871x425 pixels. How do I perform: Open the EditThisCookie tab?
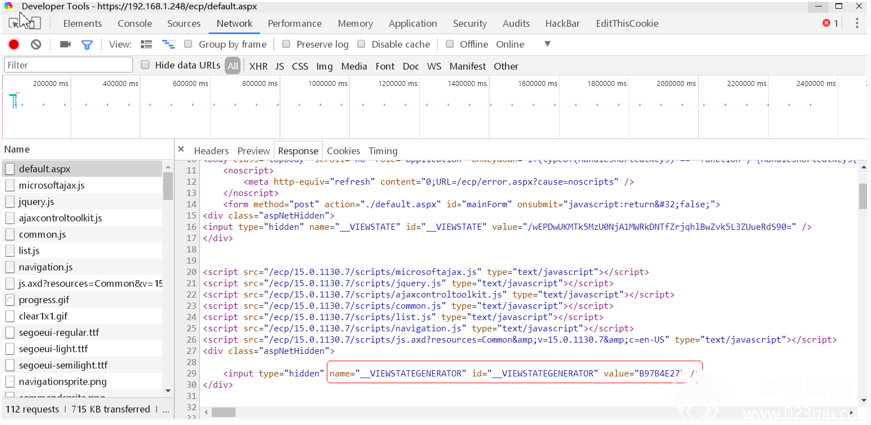[x=627, y=23]
